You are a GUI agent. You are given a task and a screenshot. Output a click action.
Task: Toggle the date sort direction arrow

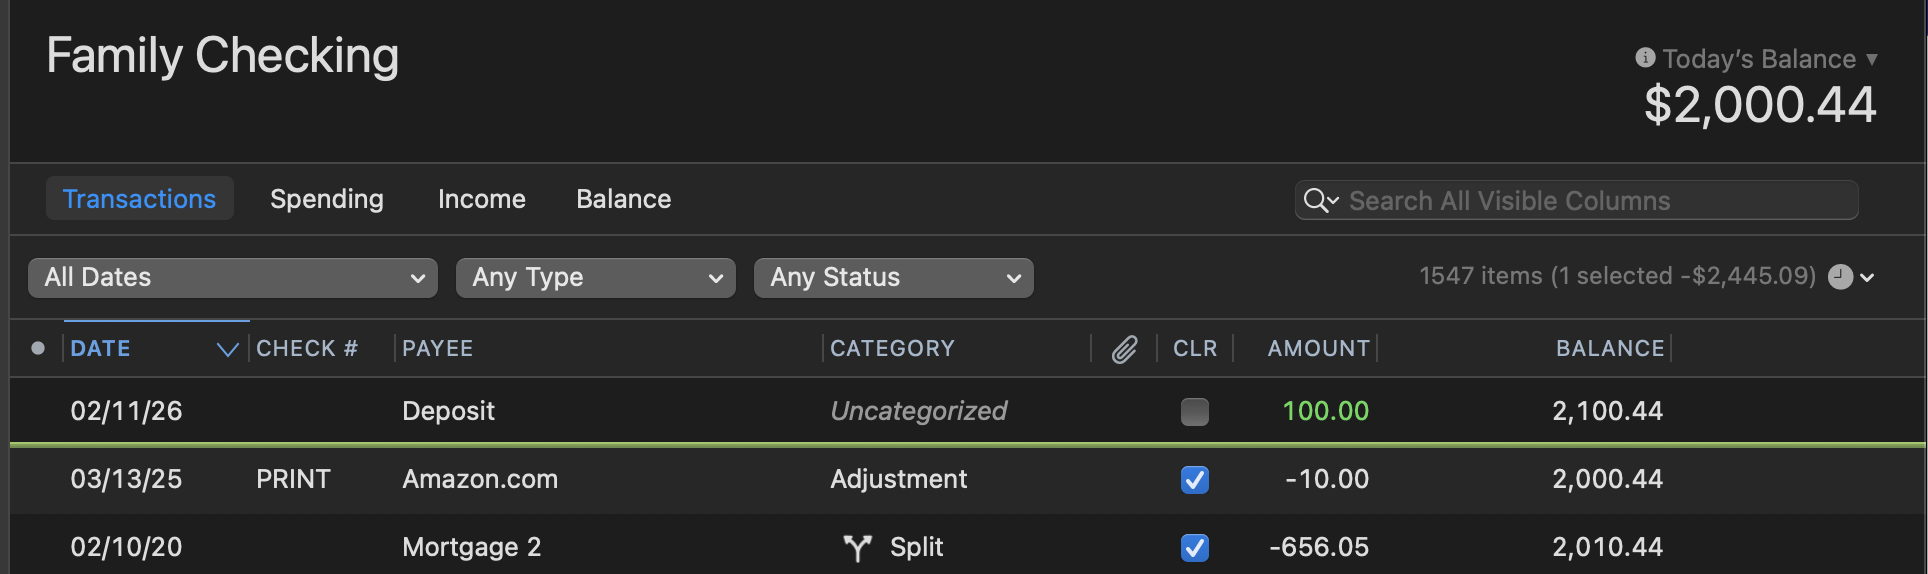tap(228, 349)
